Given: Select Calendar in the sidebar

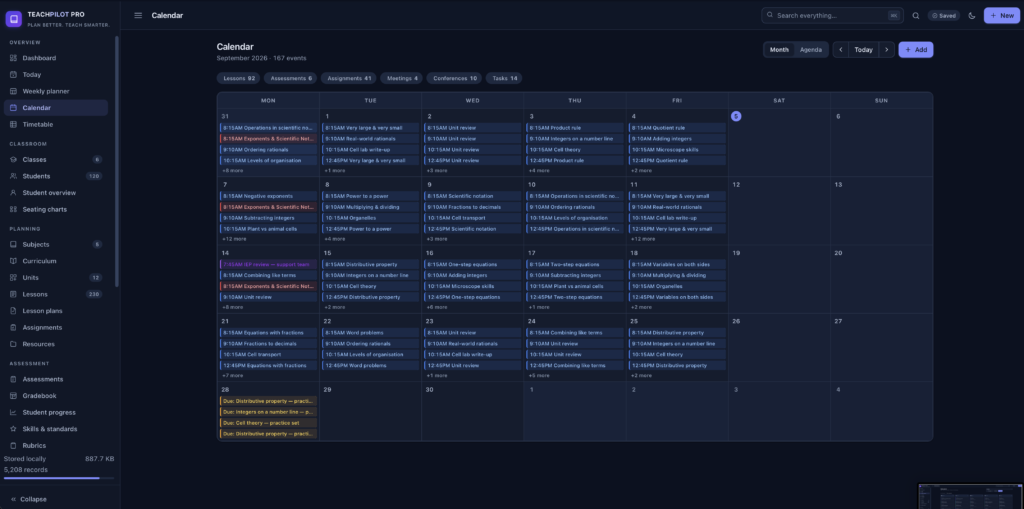Looking at the screenshot, I should (56, 108).
